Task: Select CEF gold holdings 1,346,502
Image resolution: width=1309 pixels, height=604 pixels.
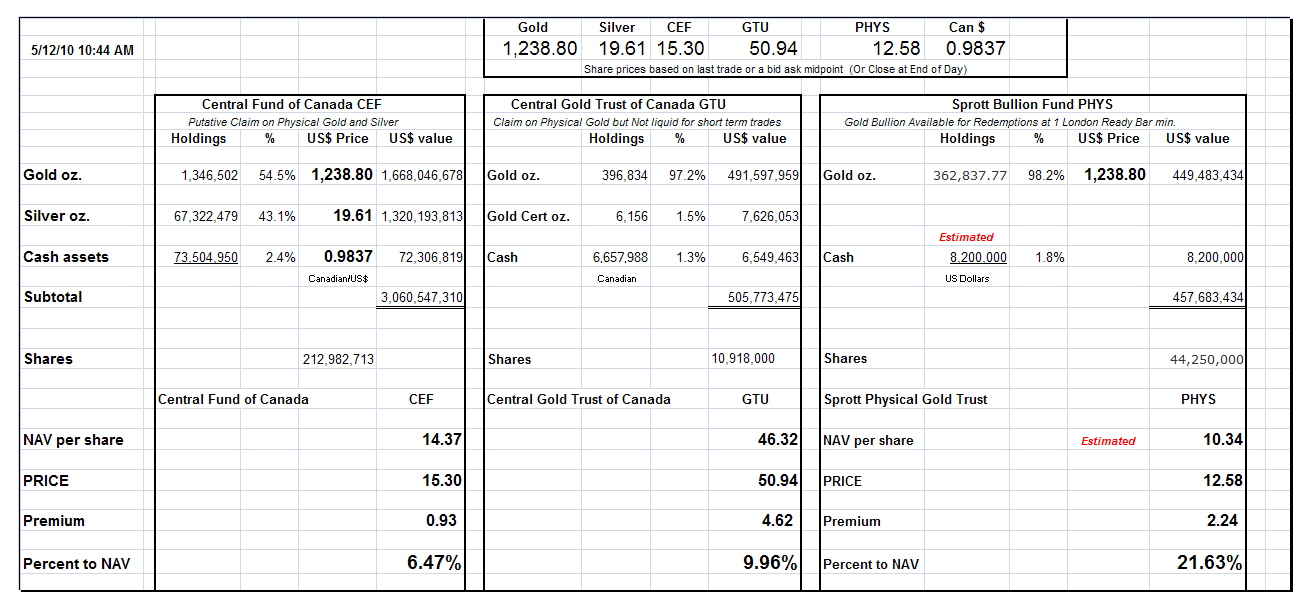Action: [x=210, y=175]
